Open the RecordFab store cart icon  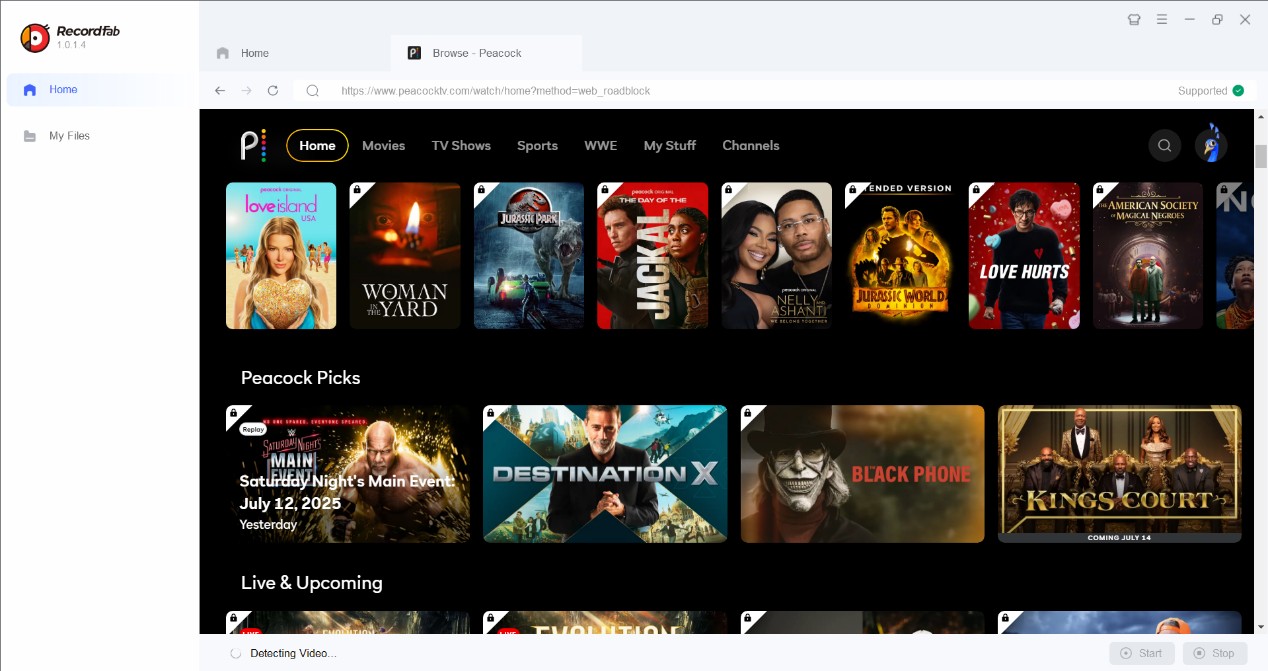(1134, 19)
